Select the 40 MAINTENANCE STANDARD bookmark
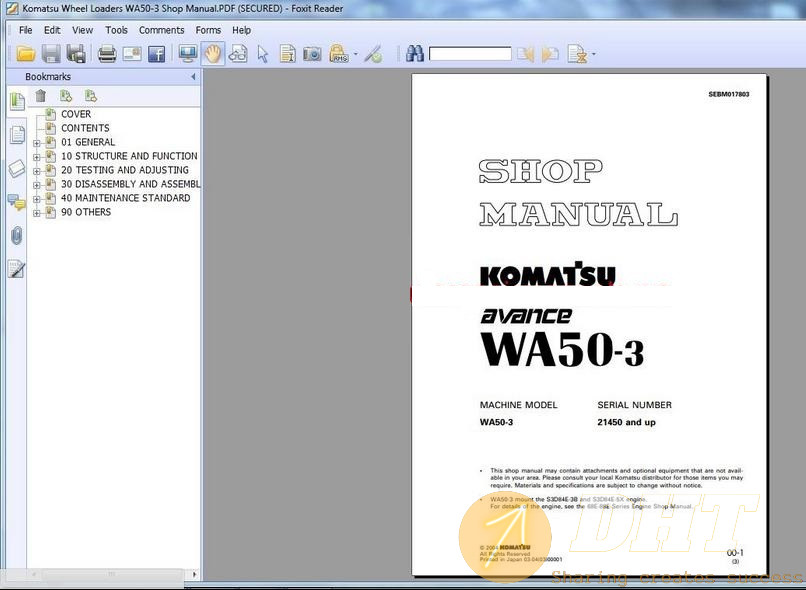Screen dimensions: 806x590 (125, 198)
